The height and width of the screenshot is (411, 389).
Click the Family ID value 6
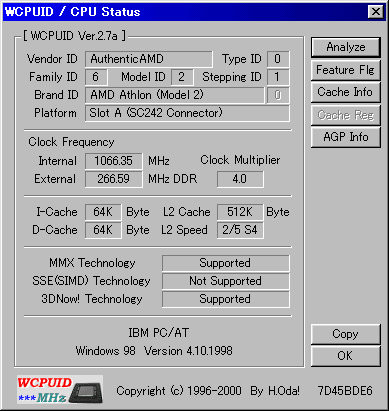96,77
